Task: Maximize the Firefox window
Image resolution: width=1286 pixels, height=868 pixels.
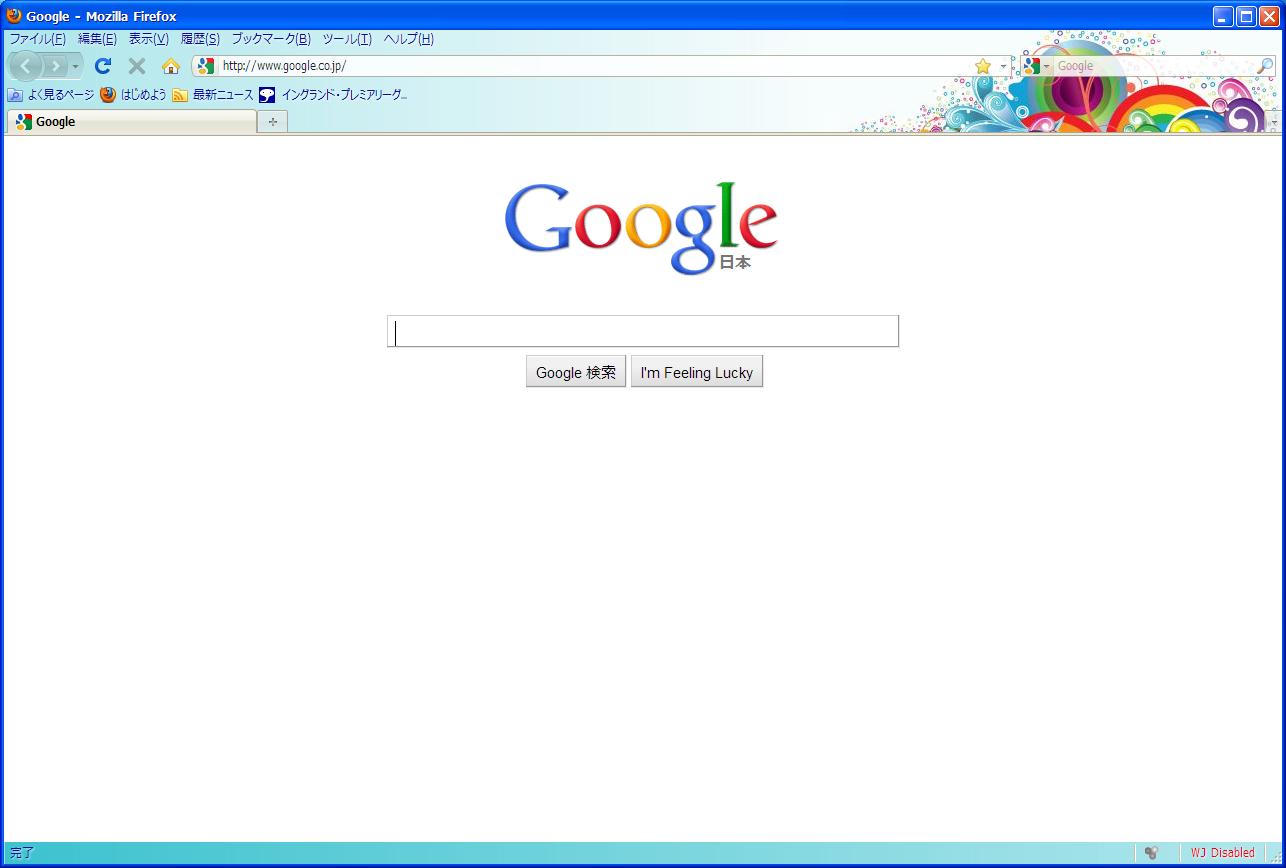Action: (1246, 16)
